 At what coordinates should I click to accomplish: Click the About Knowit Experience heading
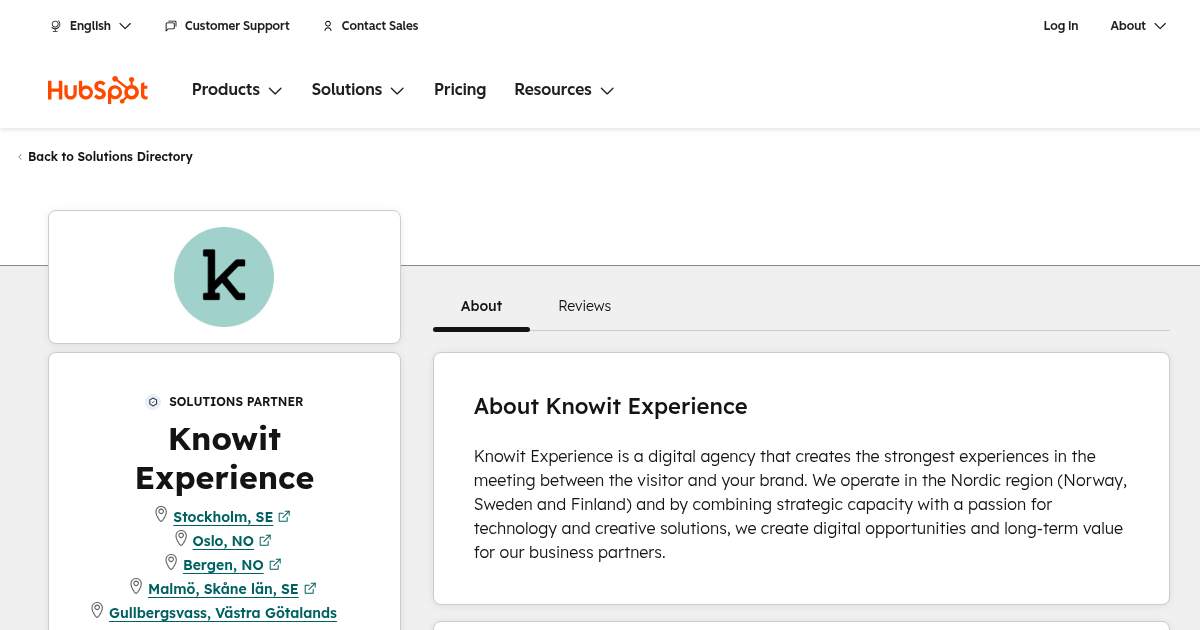[x=611, y=406]
